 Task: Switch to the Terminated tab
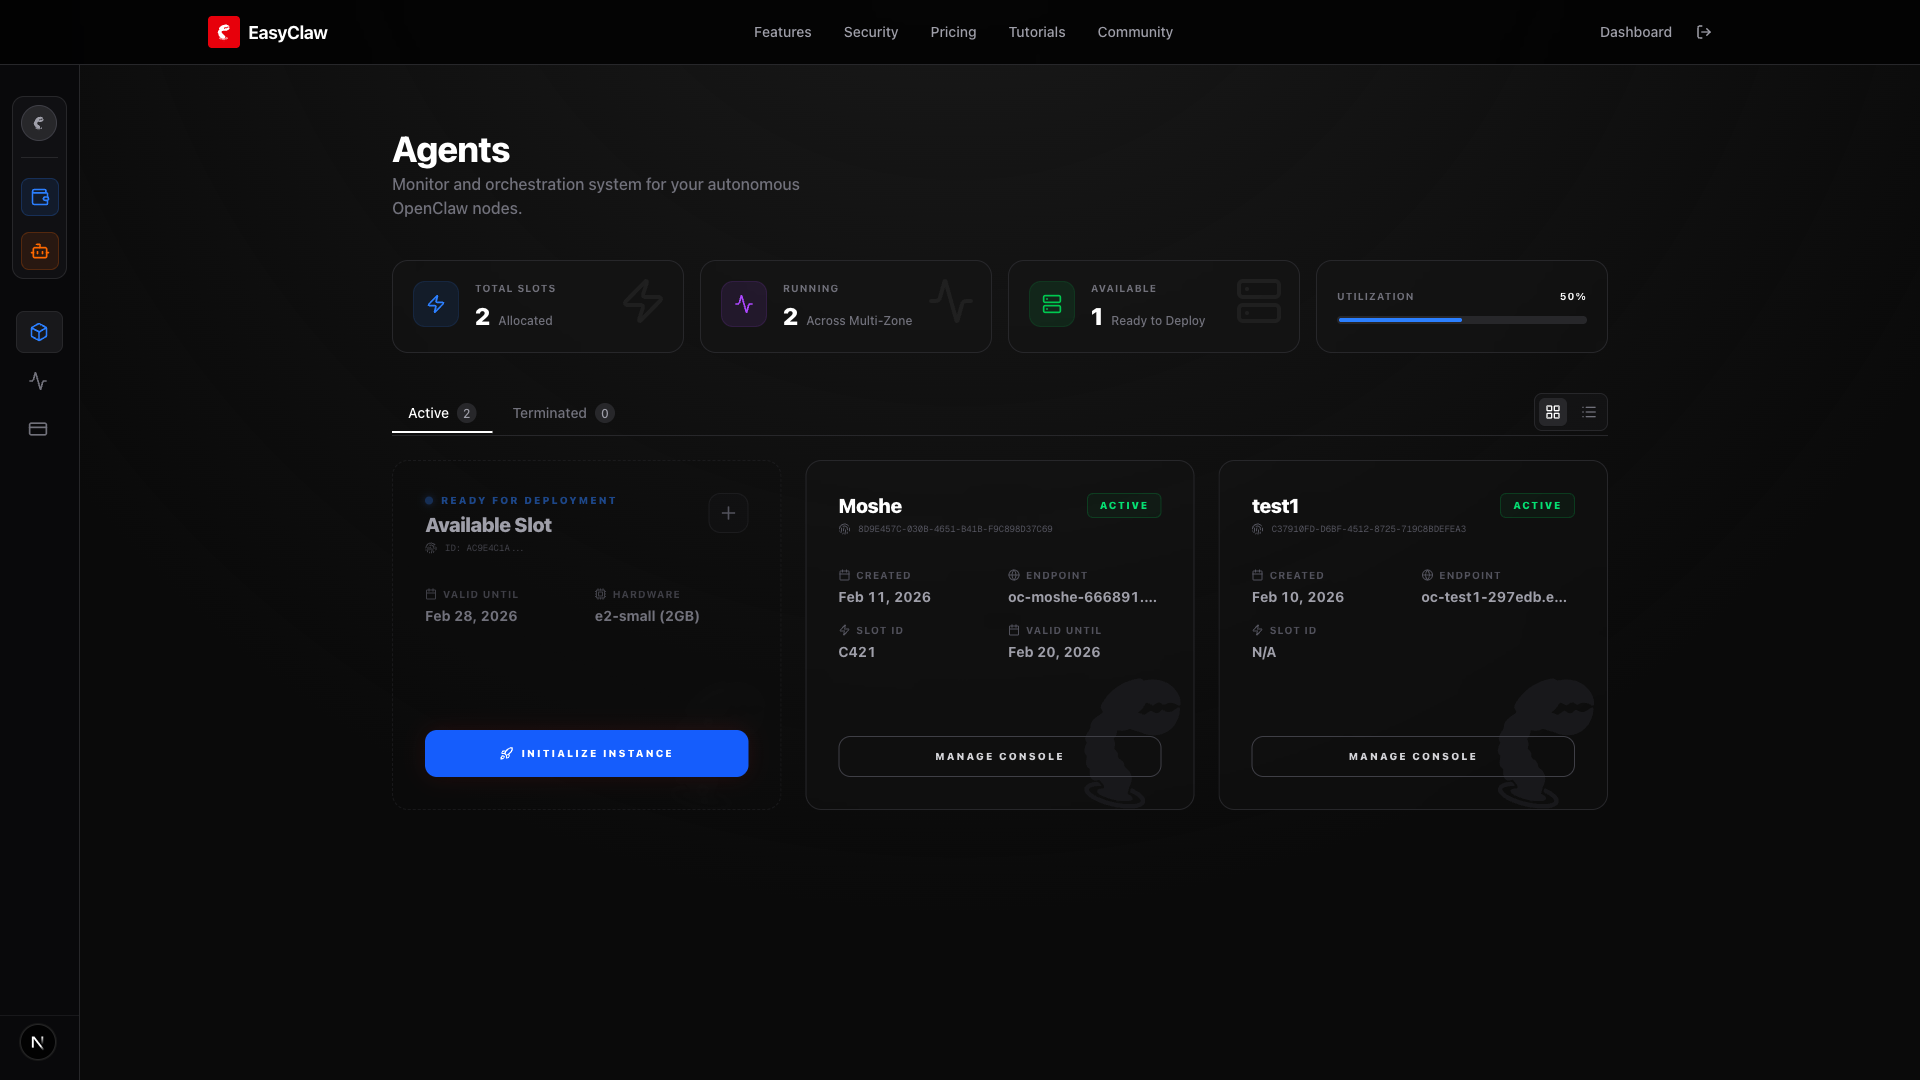562,412
